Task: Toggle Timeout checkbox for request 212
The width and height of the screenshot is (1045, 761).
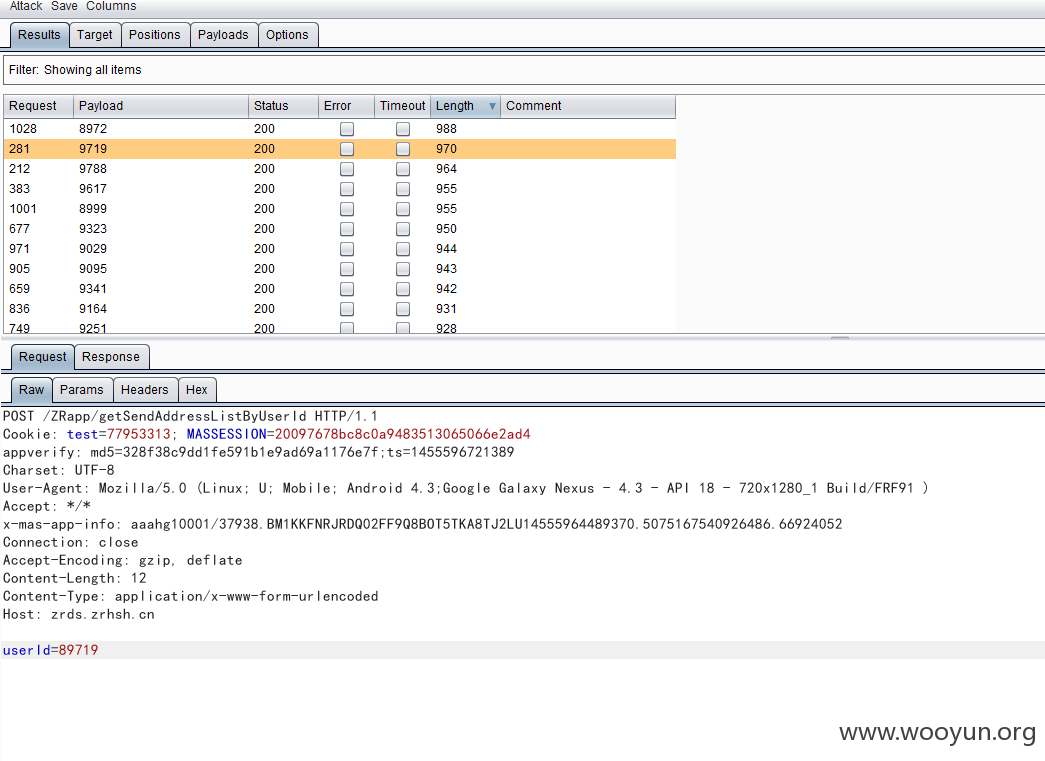Action: coord(403,169)
